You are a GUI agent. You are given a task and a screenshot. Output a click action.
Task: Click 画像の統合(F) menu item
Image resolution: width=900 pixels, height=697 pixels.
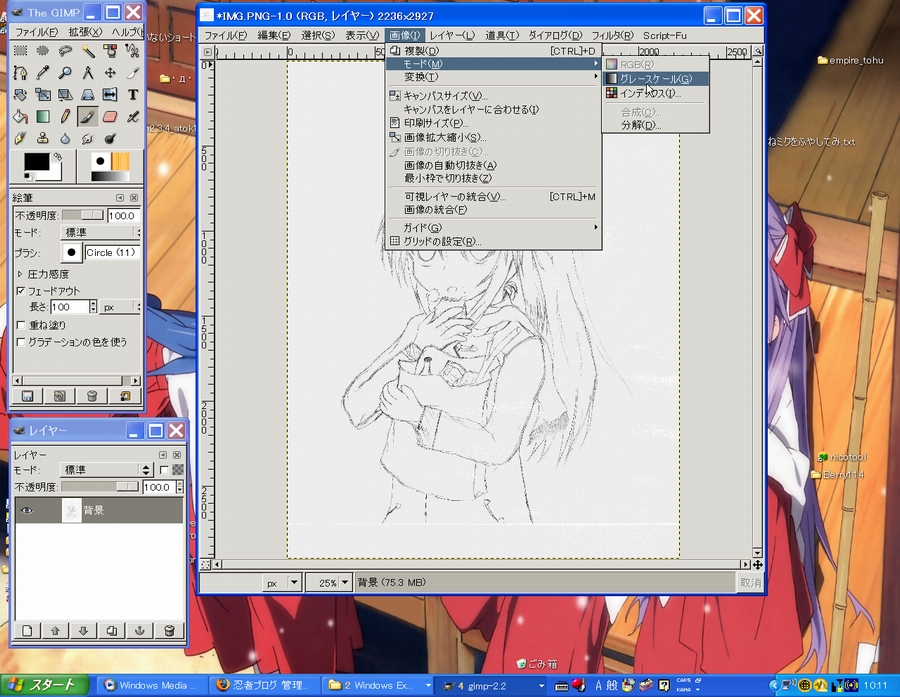(x=494, y=210)
